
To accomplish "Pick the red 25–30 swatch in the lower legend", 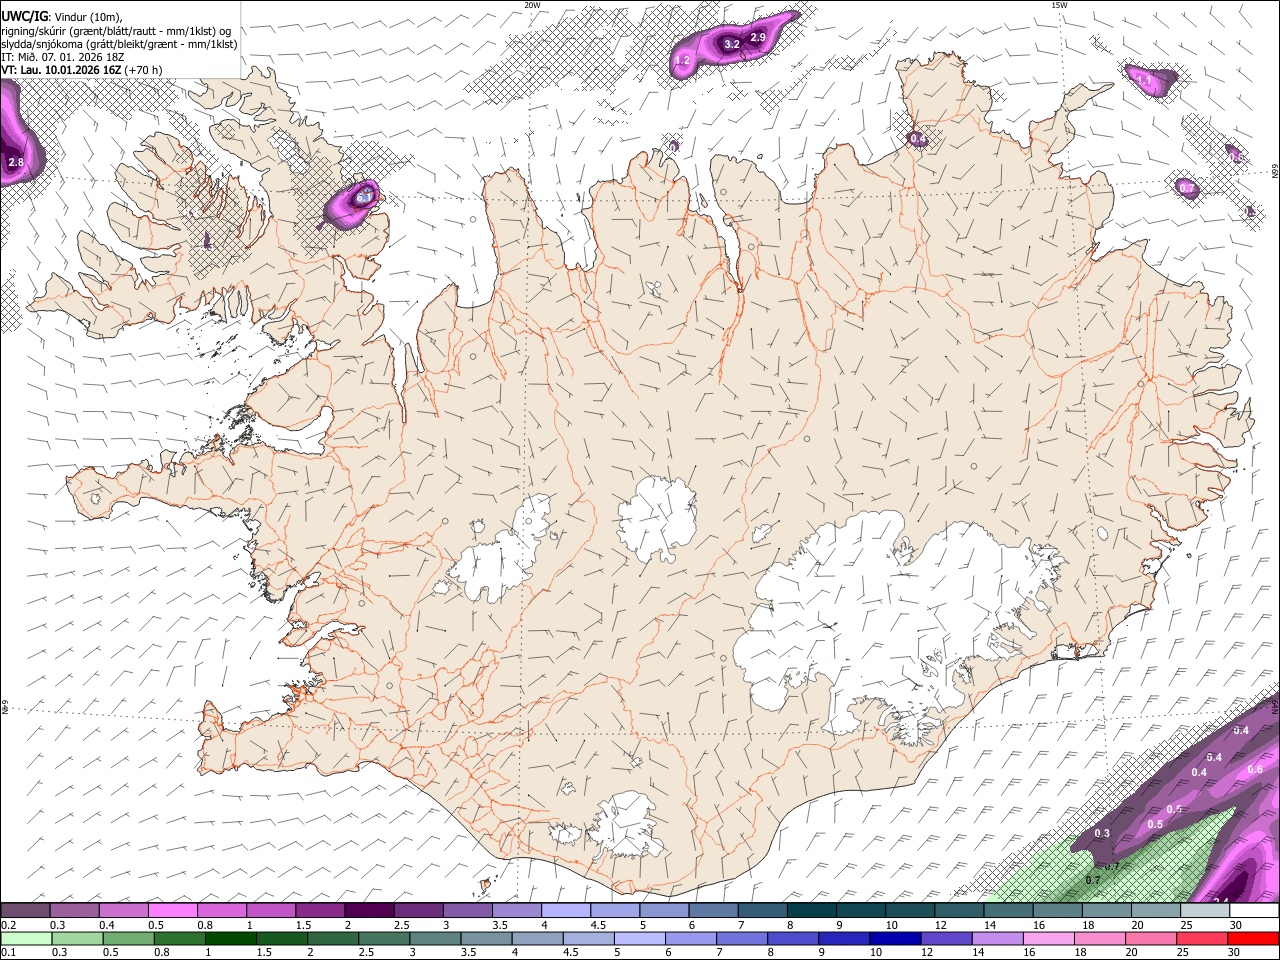I will coord(1203,938).
